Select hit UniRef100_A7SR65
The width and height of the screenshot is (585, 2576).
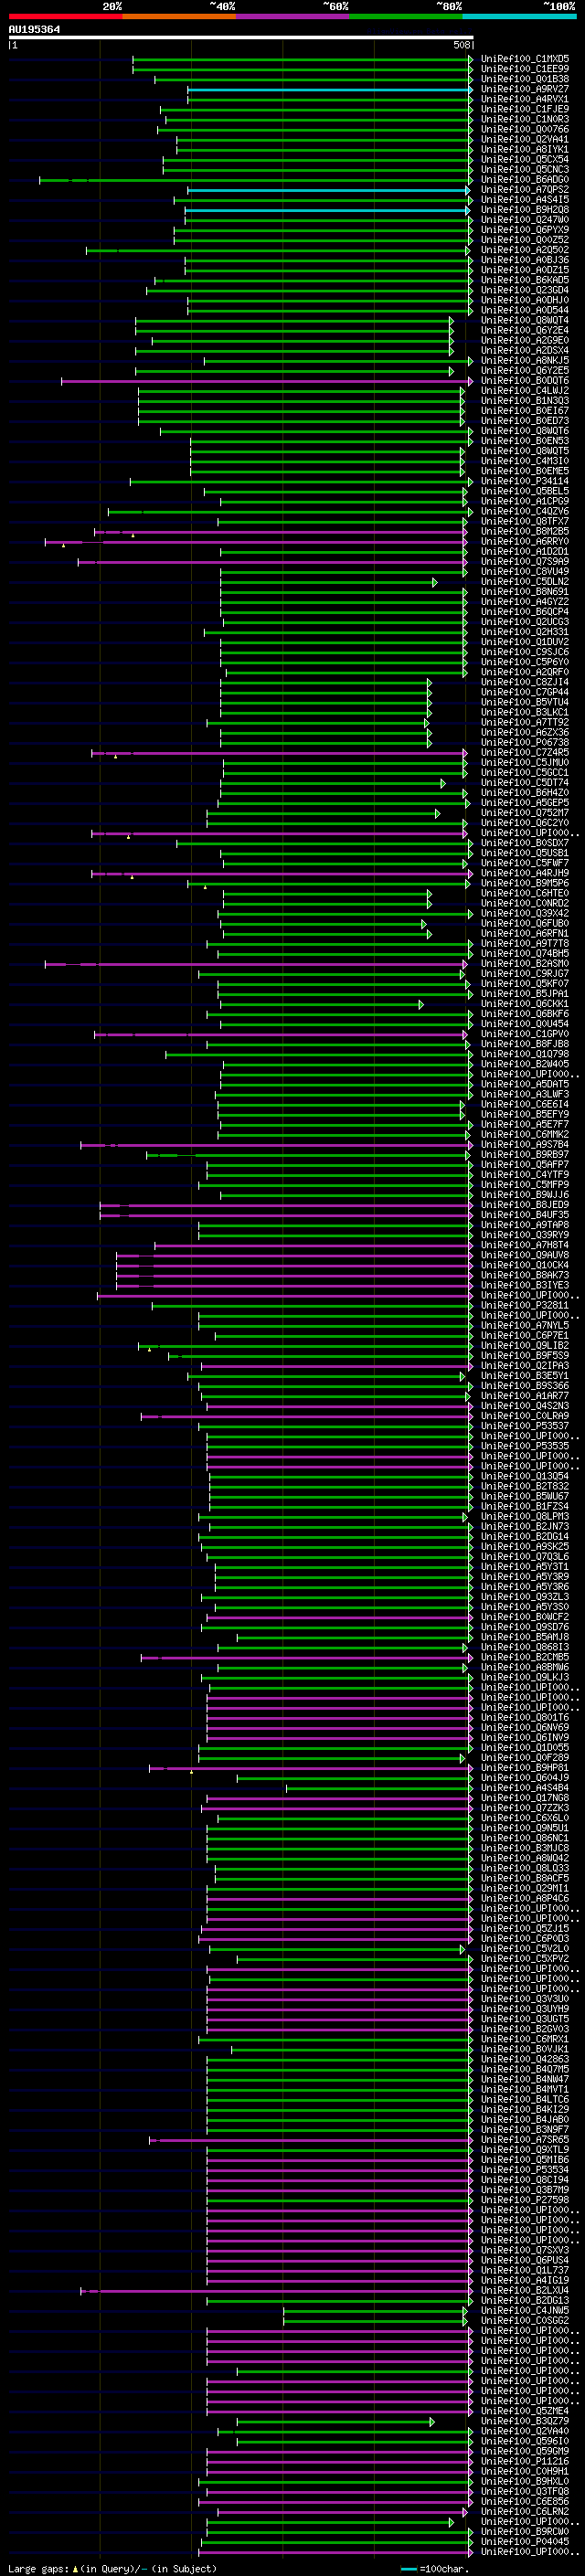(x=525, y=2140)
